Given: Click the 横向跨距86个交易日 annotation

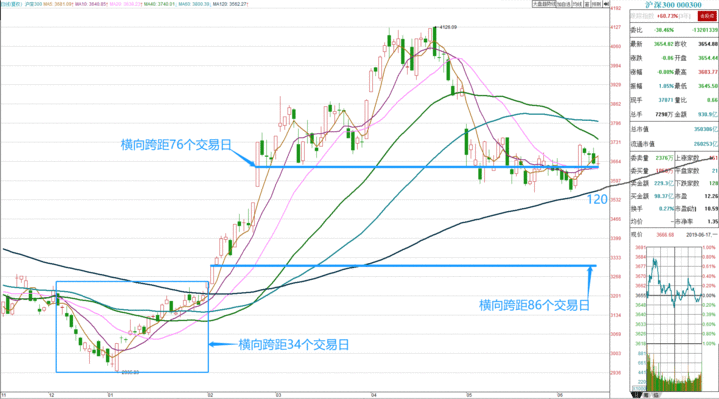Looking at the screenshot, I should click(534, 305).
